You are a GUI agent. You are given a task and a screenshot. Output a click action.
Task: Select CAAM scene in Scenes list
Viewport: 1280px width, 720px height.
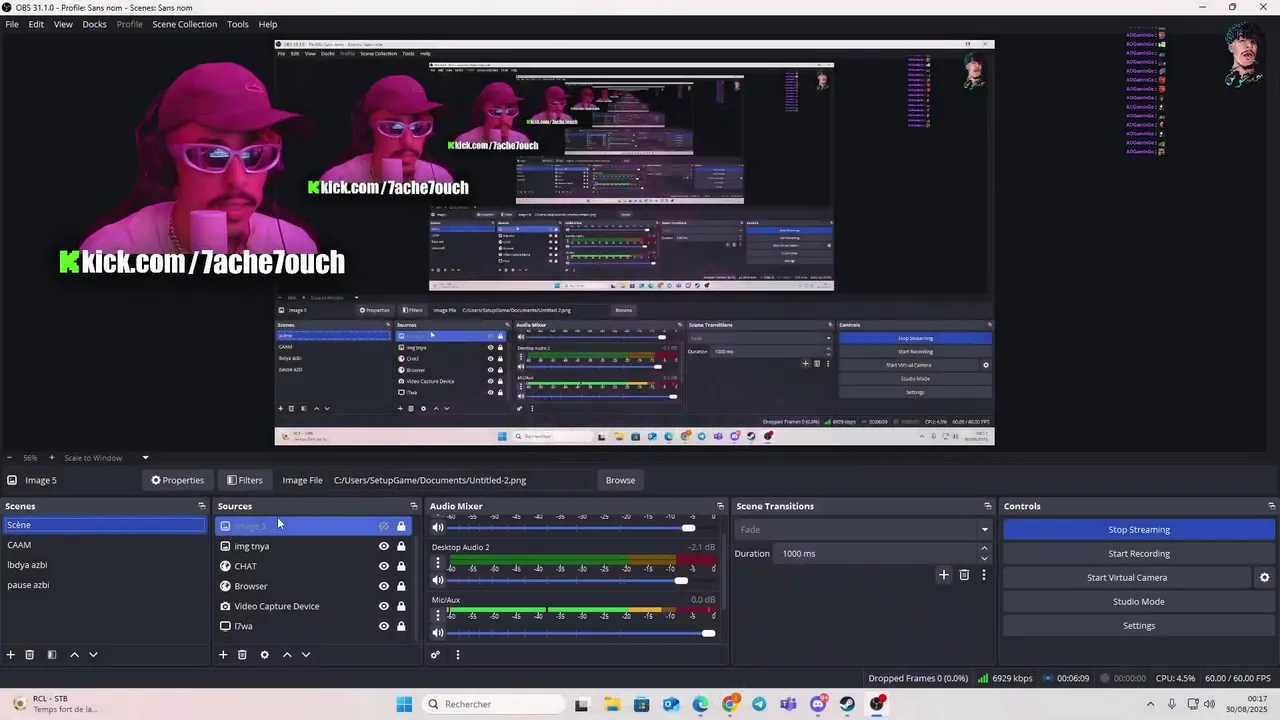104,545
